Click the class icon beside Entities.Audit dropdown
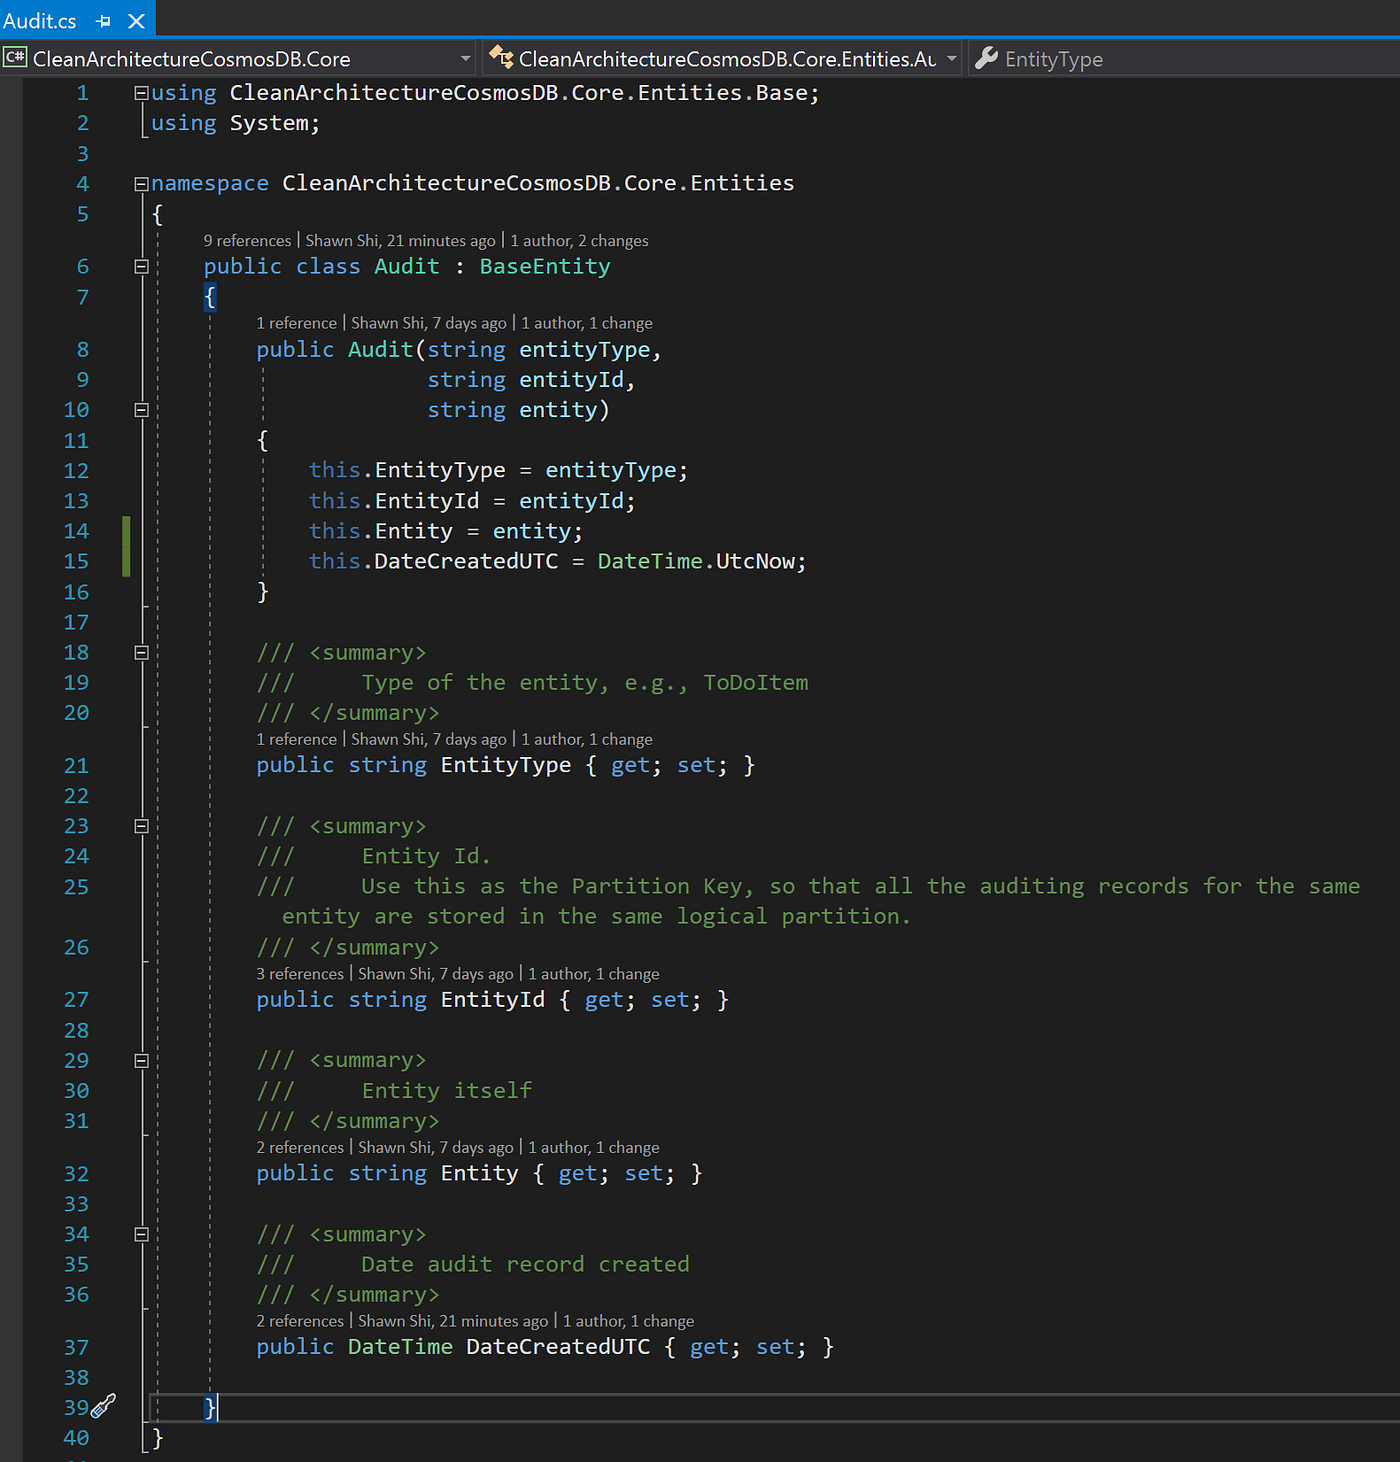Screen dimensions: 1400x1462 coord(501,58)
